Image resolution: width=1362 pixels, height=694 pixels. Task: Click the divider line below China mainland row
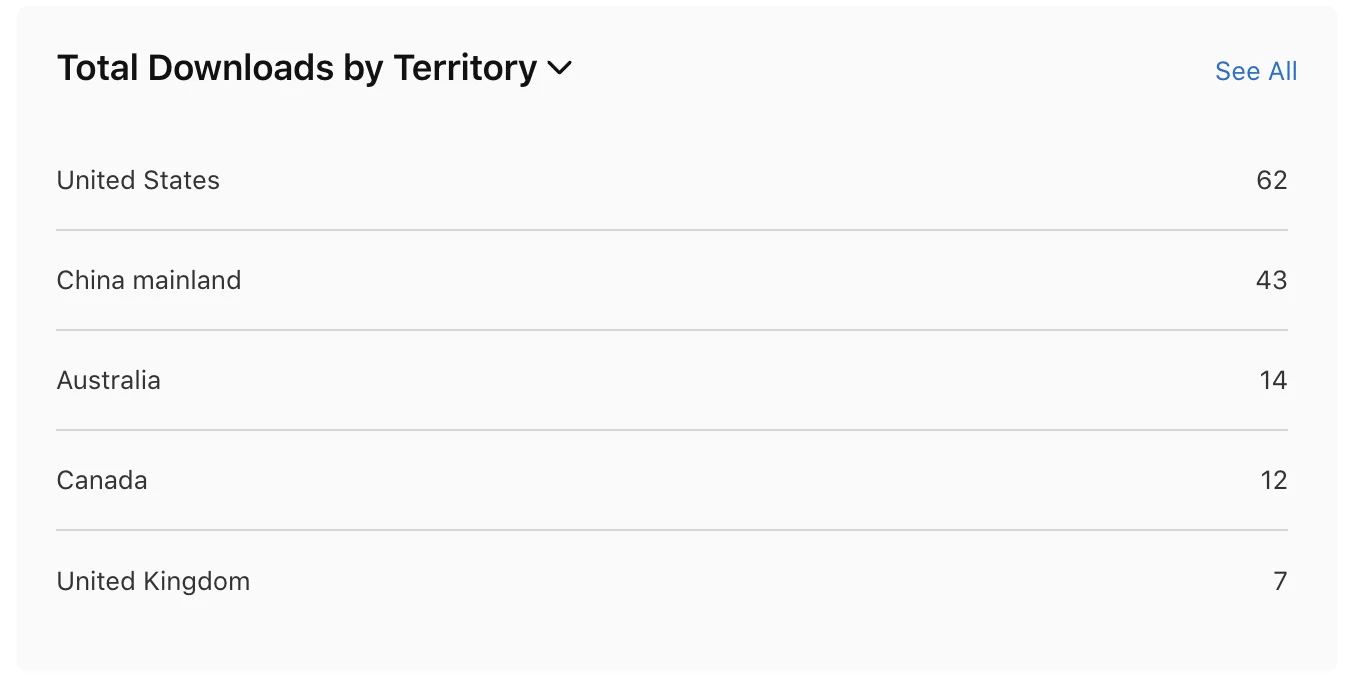point(672,330)
